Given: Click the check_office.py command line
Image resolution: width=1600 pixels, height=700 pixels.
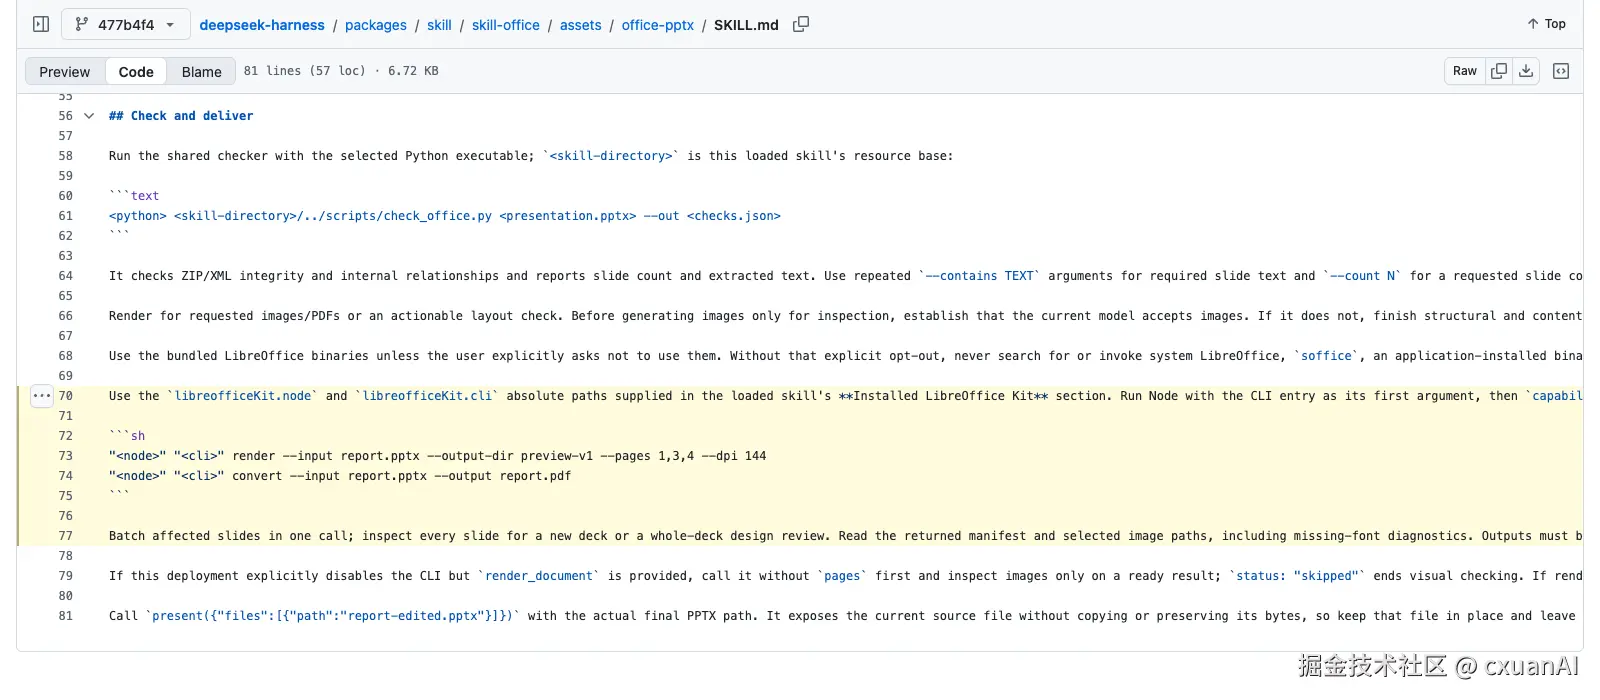Looking at the screenshot, I should pyautogui.click(x=445, y=216).
